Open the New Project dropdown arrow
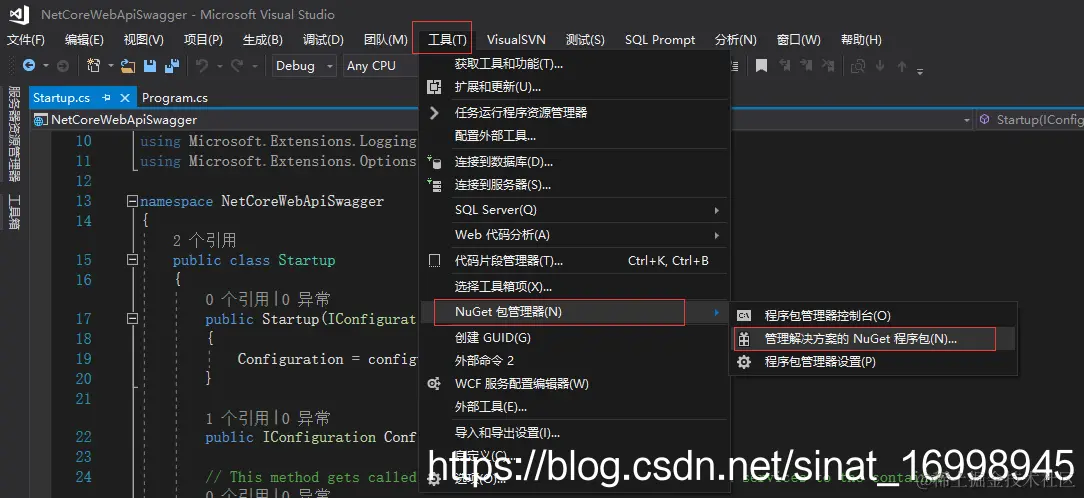Image resolution: width=1084 pixels, height=498 pixels. 111,66
